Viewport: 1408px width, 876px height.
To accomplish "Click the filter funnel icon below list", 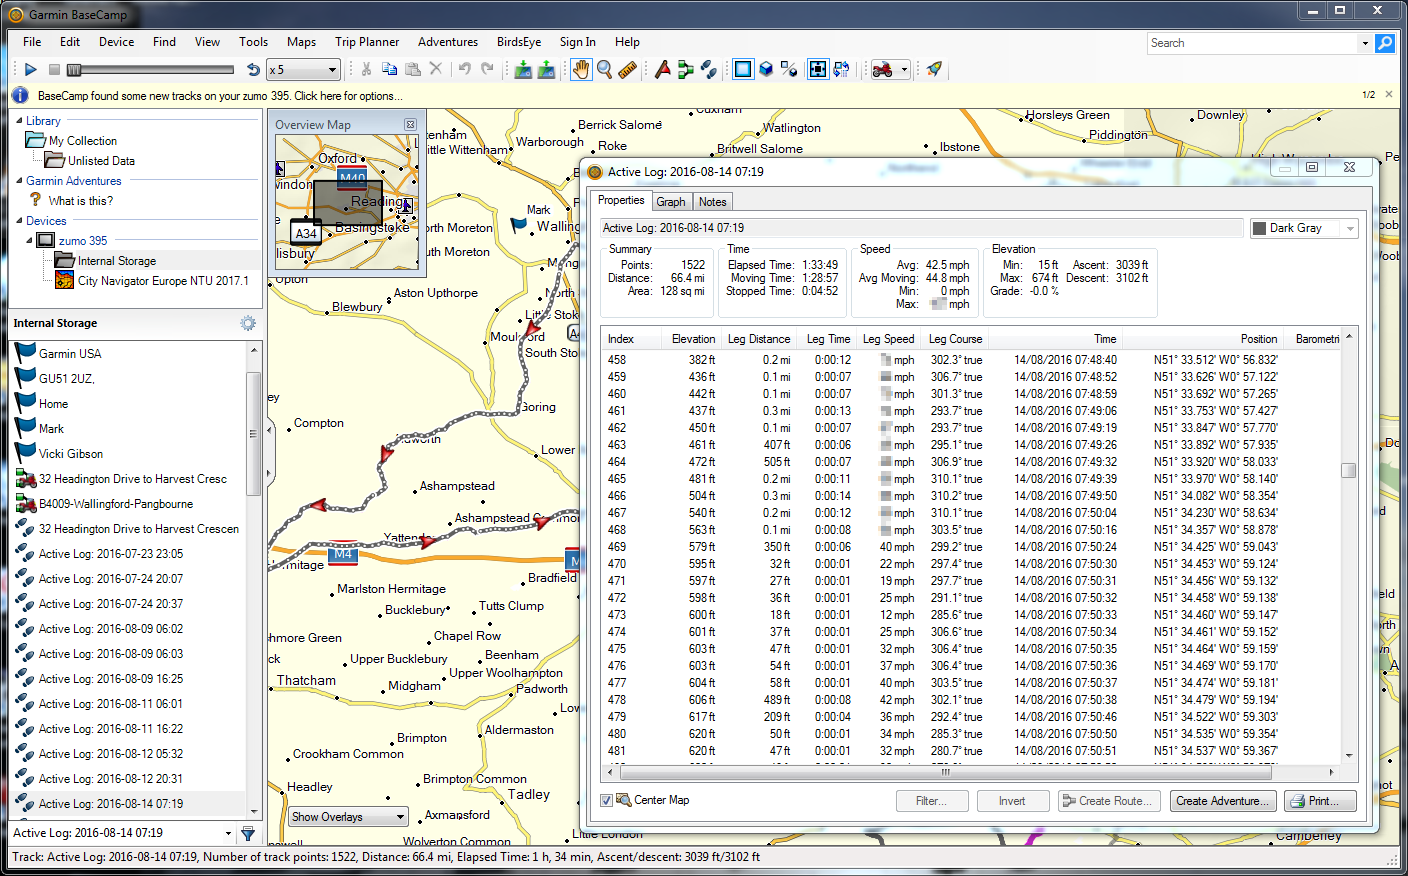I will click(x=248, y=833).
